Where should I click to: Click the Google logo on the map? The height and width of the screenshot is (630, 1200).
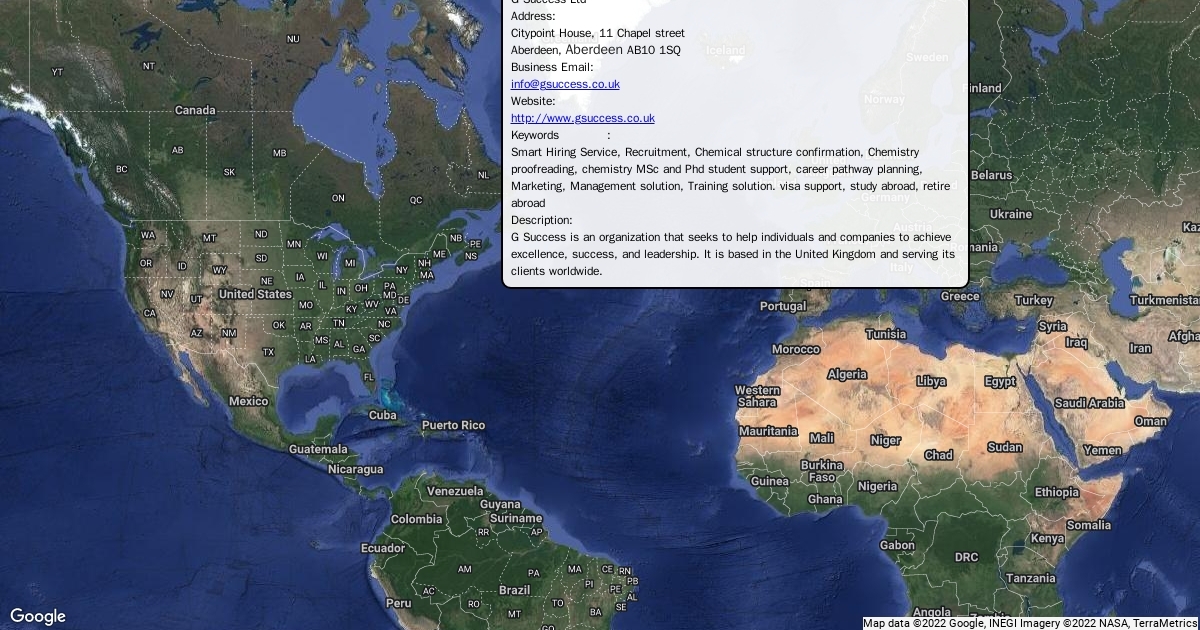tap(38, 616)
